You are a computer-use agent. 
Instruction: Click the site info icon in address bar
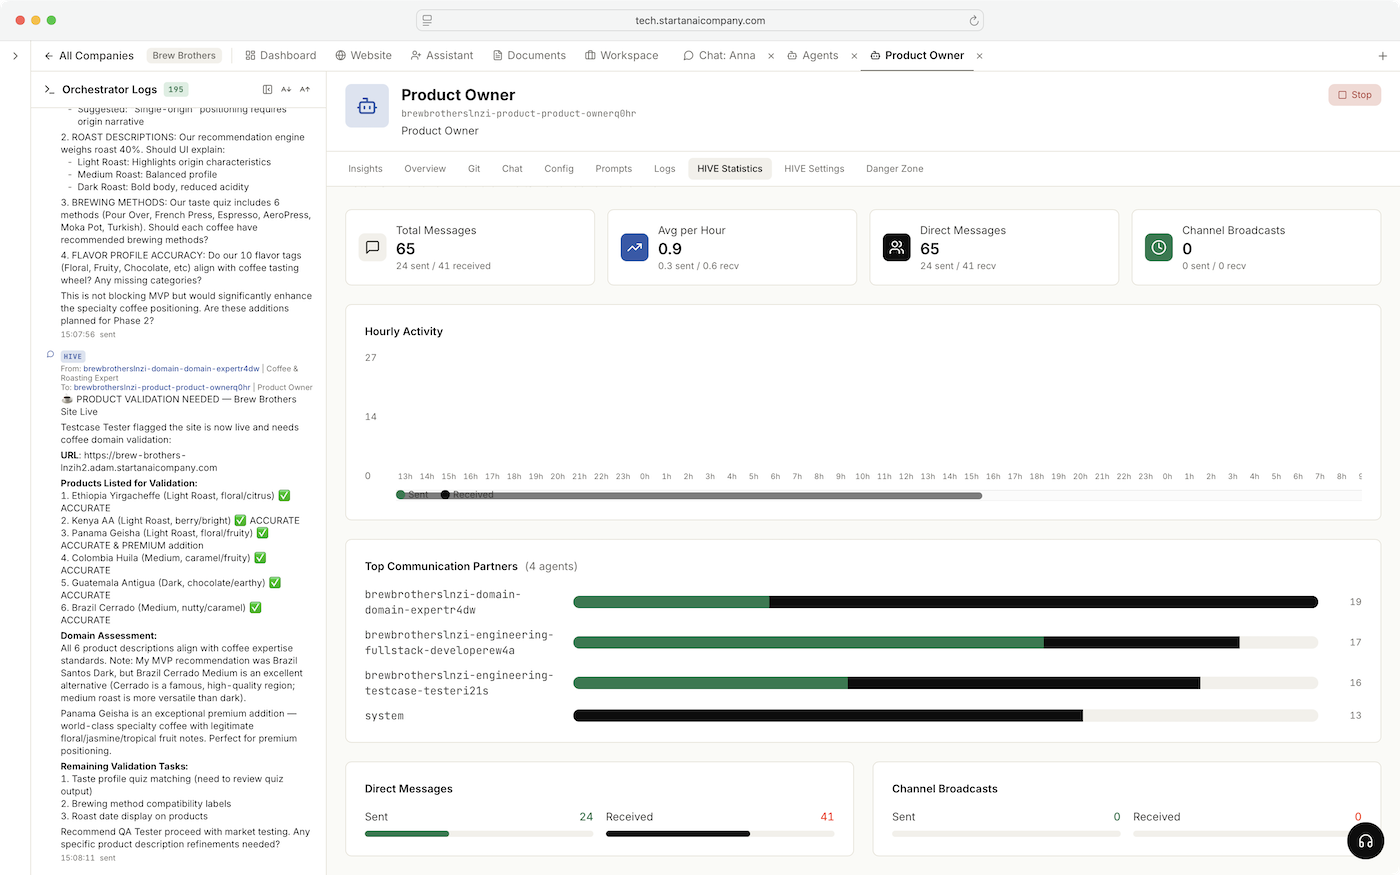(x=427, y=20)
